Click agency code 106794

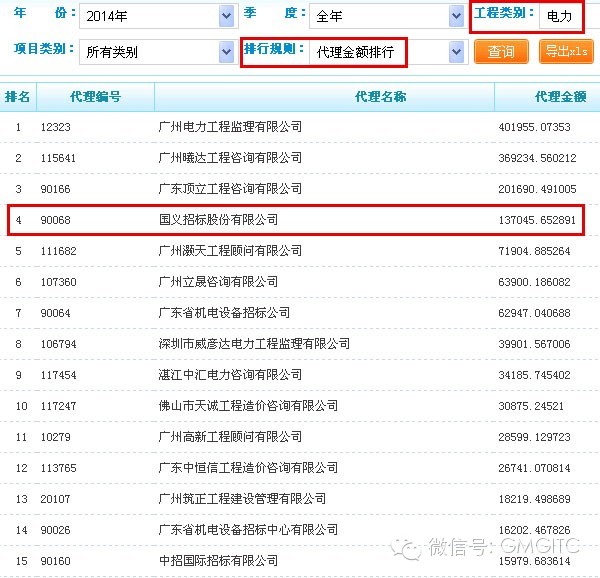(x=59, y=344)
